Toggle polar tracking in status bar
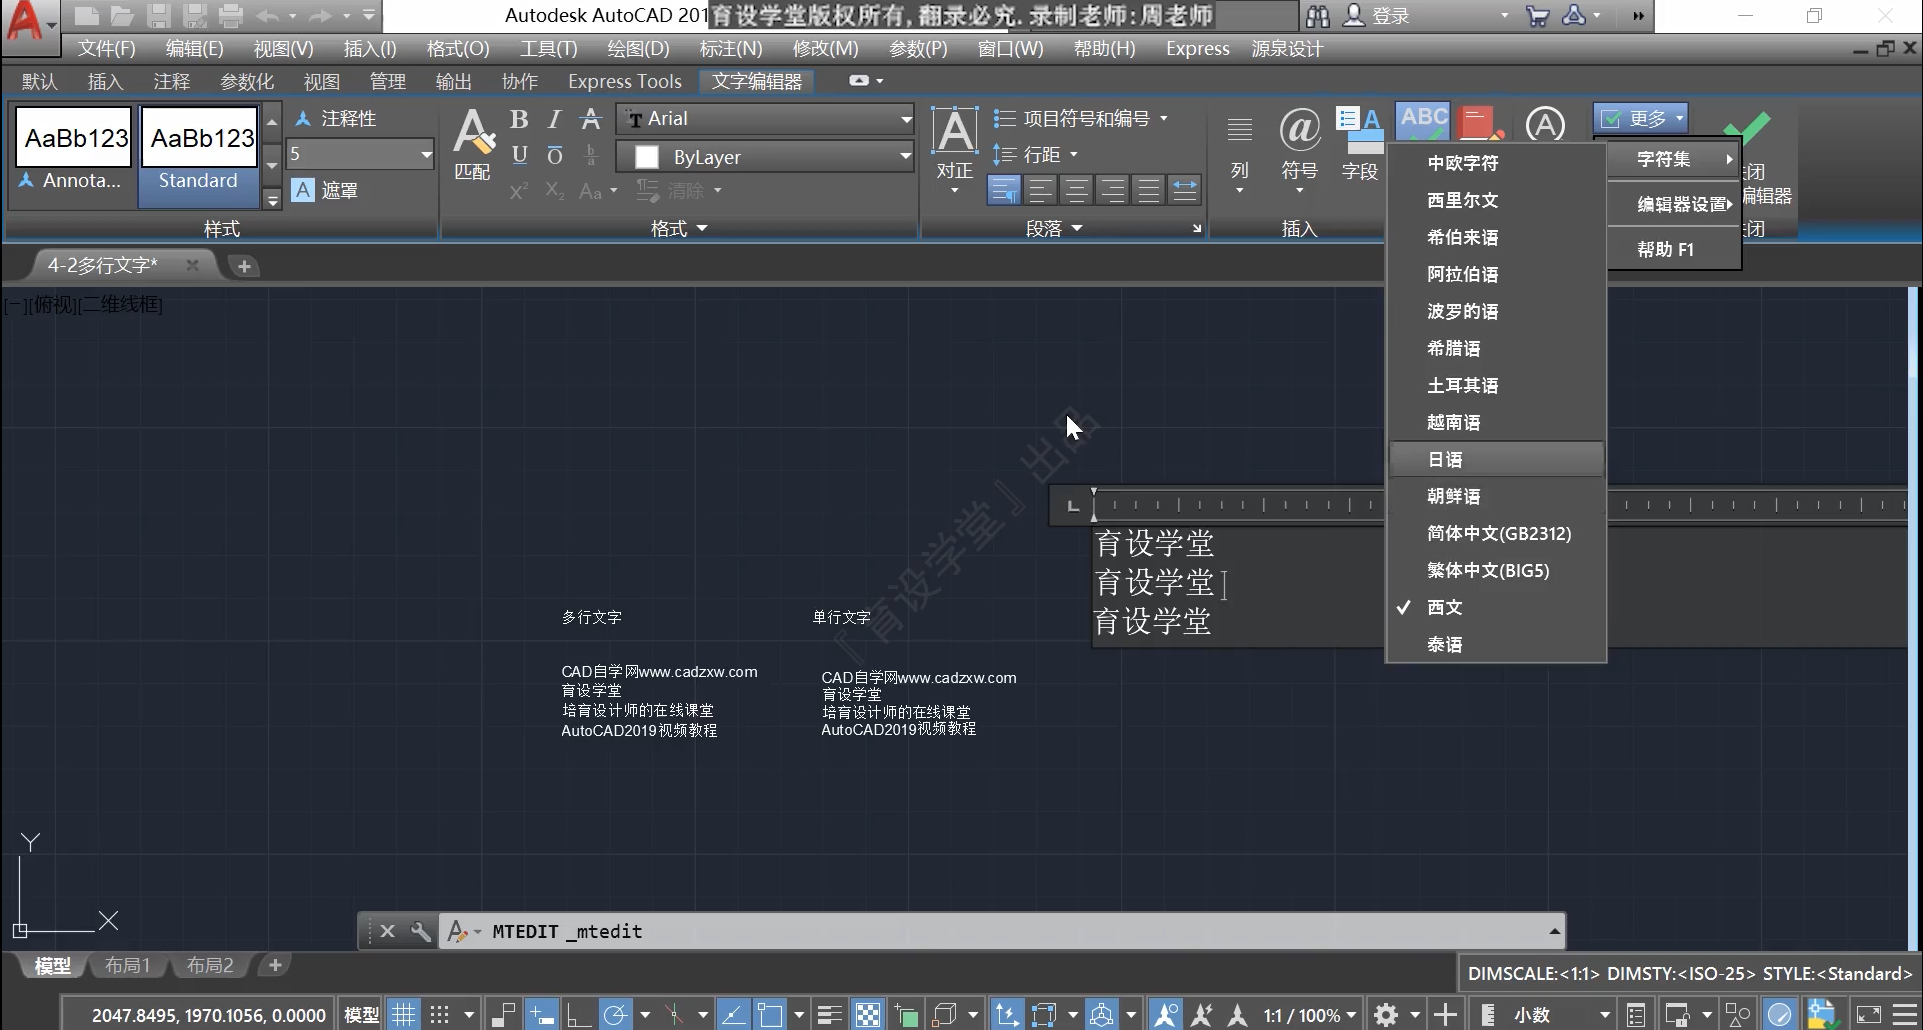 [615, 1015]
